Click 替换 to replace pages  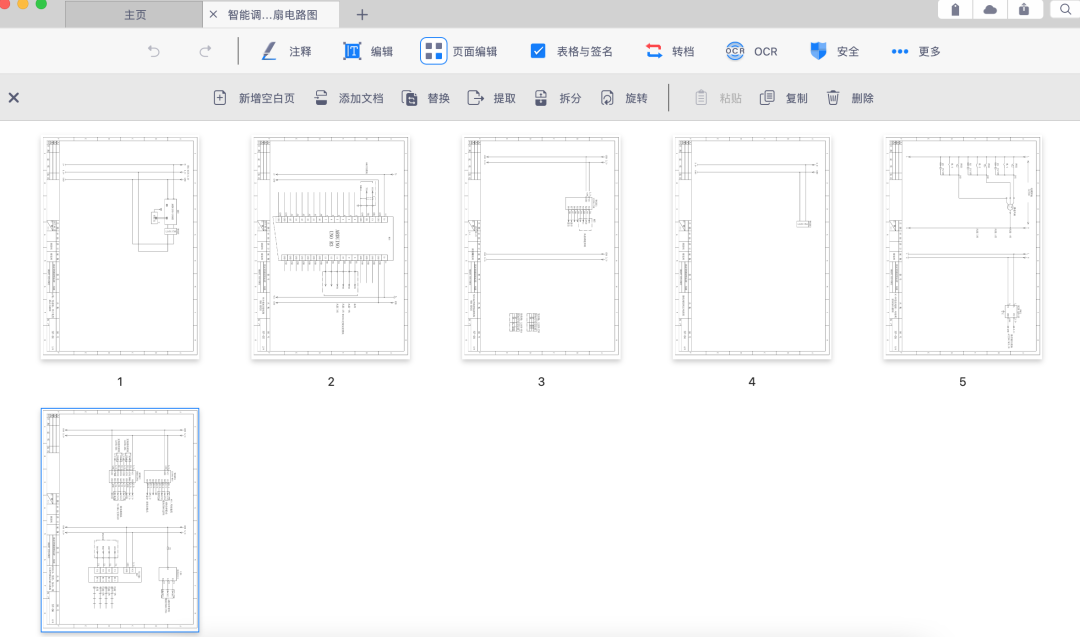point(426,98)
